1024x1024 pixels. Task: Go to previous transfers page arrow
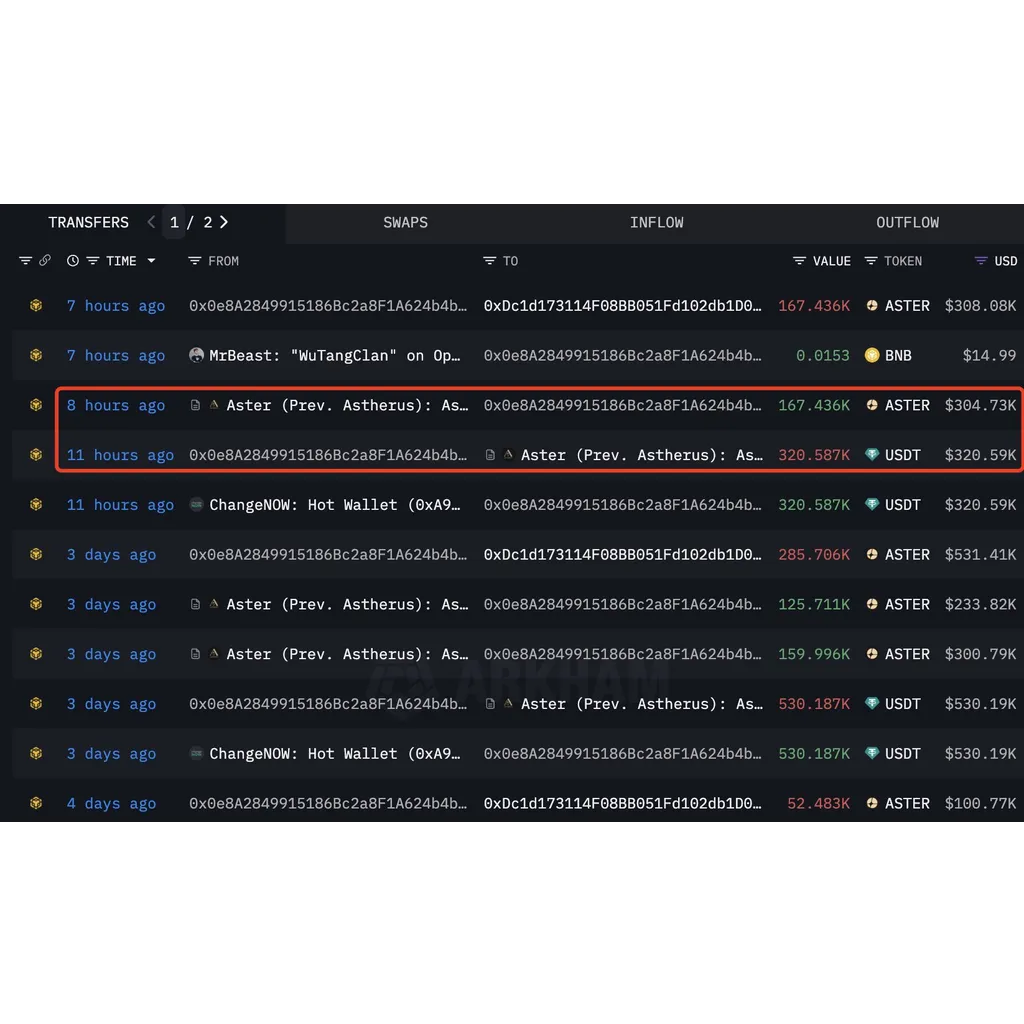click(x=152, y=222)
